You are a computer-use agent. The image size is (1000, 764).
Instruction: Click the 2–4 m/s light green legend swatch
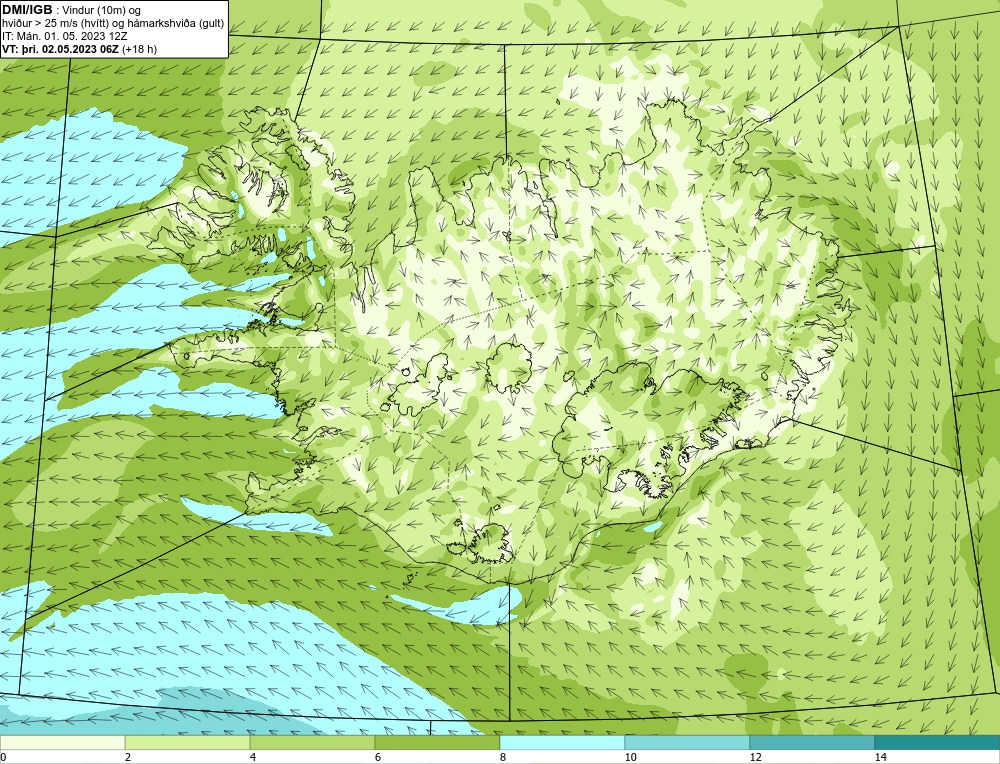tap(188, 742)
